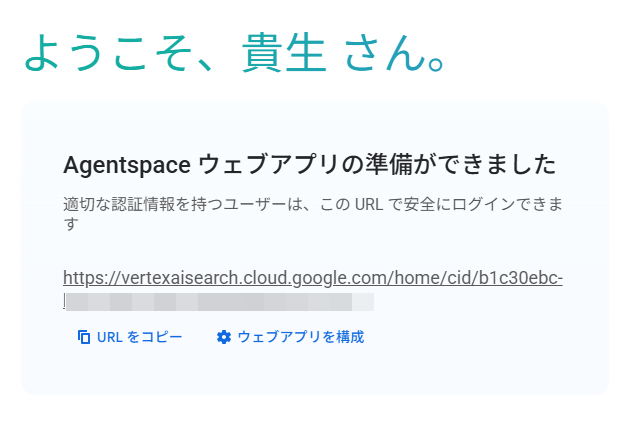Open ウェブアプリを構成 settings
The image size is (620, 425).
(x=300, y=338)
